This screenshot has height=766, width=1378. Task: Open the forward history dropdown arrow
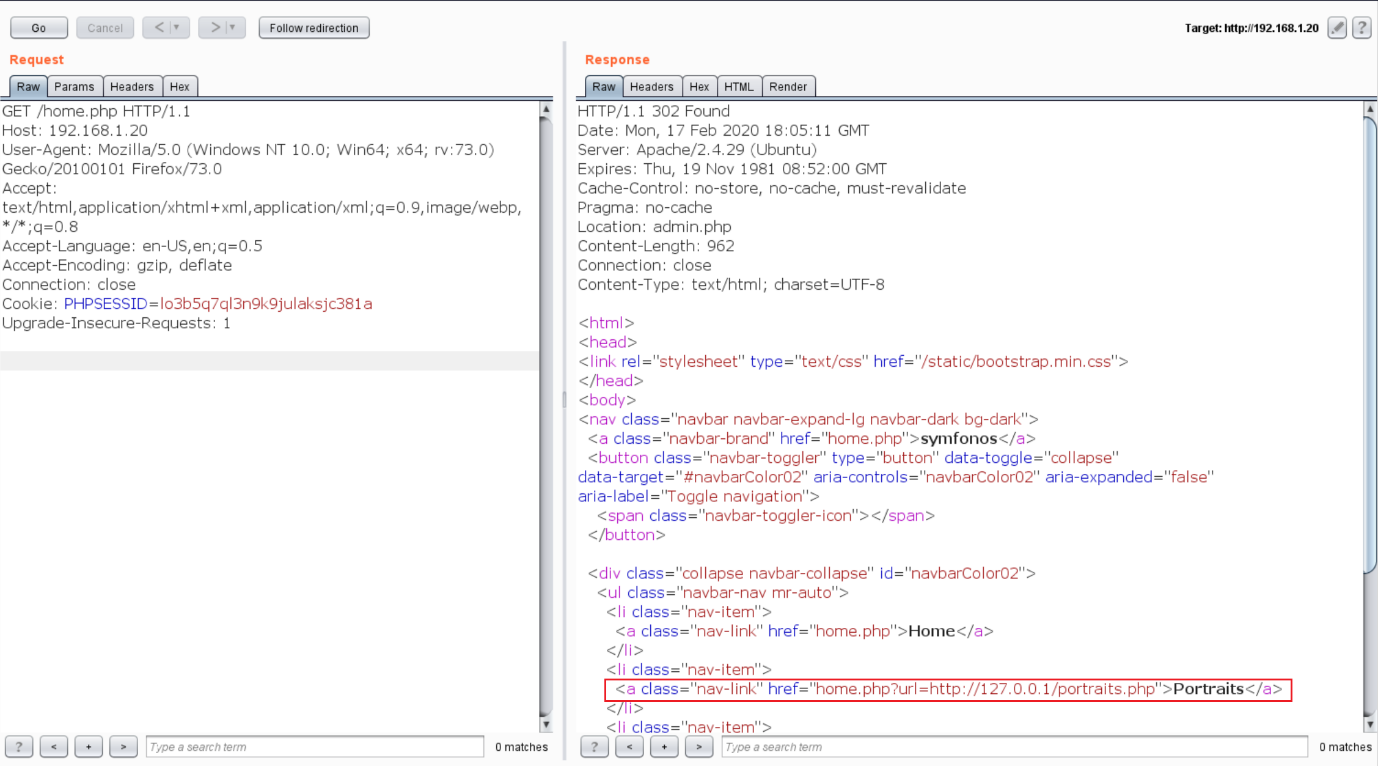tap(234, 28)
